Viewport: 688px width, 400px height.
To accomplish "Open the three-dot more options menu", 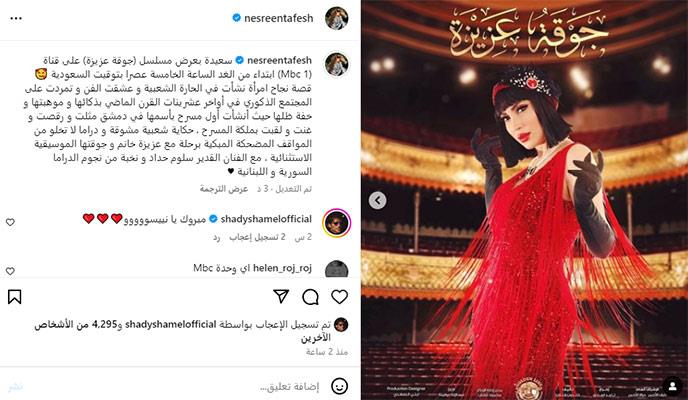I will 16,18.
